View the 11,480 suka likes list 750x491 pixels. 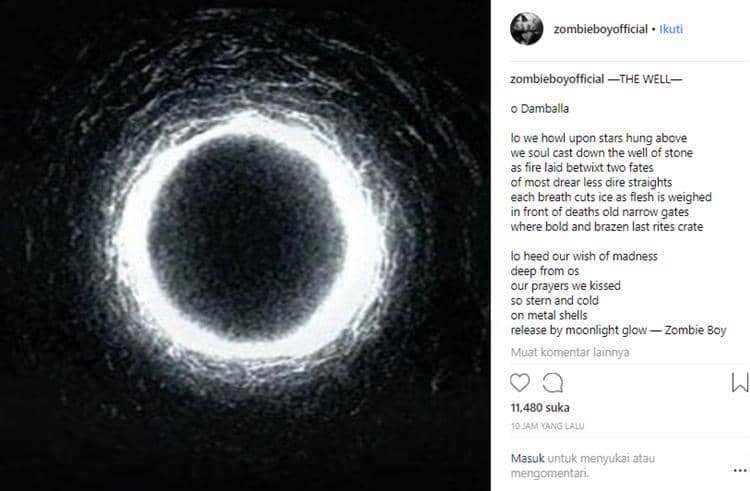click(538, 408)
